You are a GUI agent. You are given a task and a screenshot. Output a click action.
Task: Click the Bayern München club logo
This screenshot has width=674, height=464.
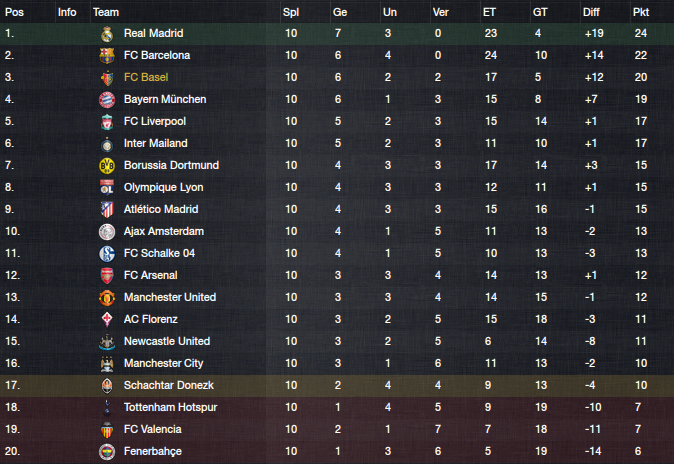point(107,99)
